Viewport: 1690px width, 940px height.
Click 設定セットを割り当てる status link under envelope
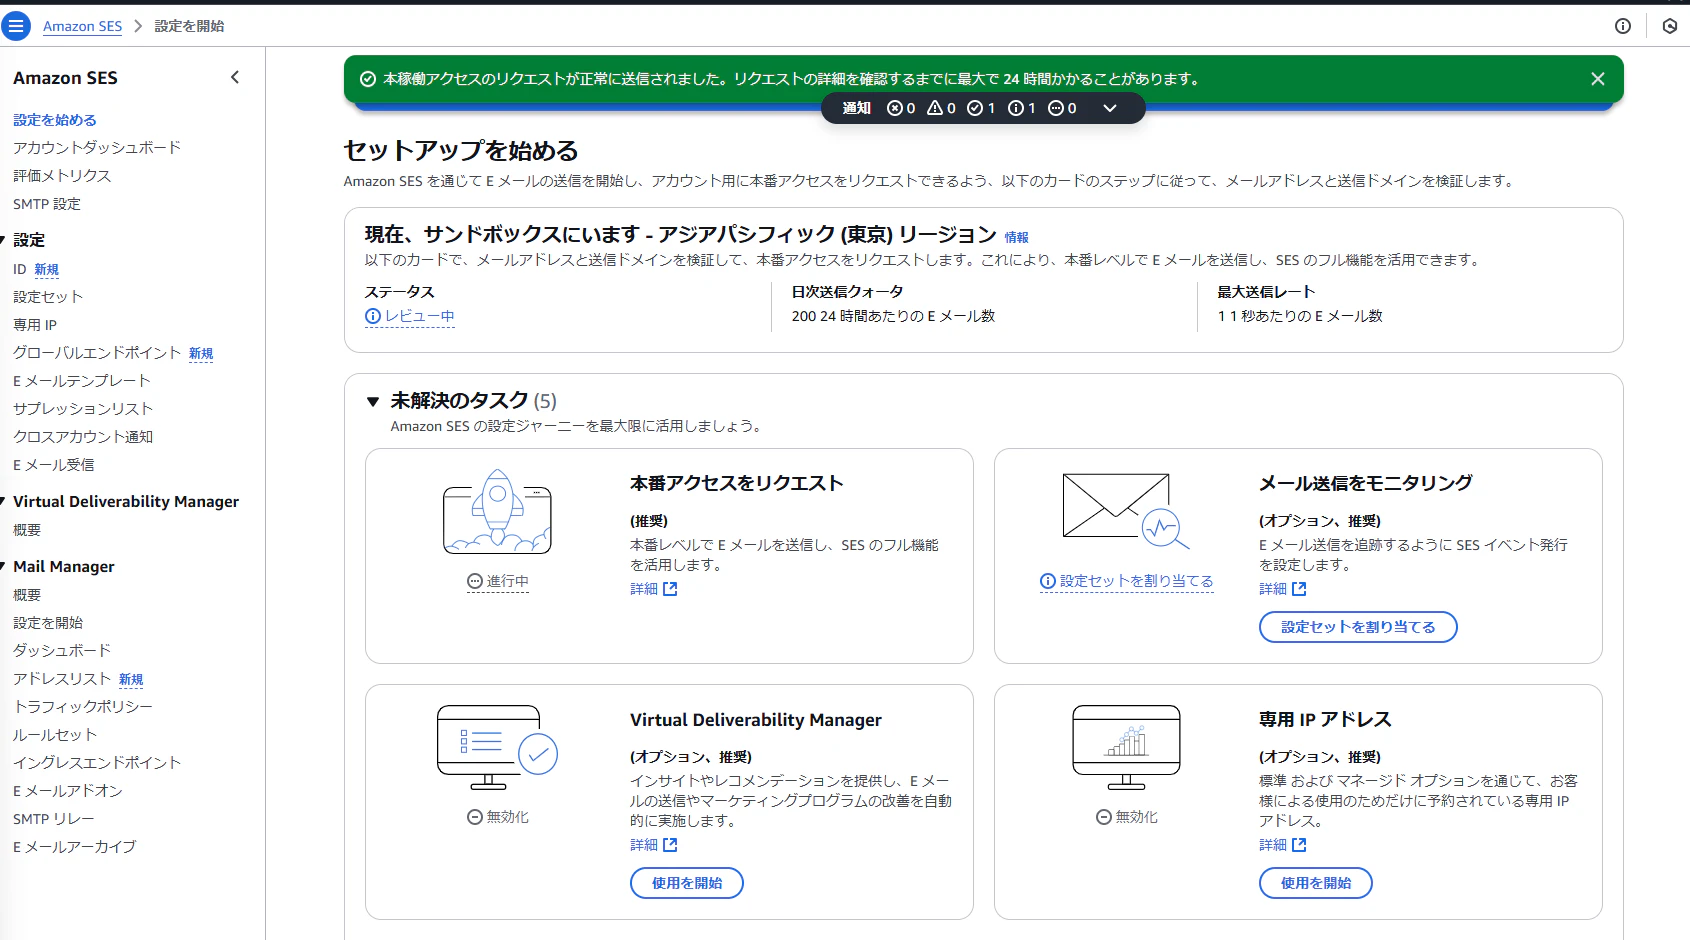click(x=1127, y=581)
